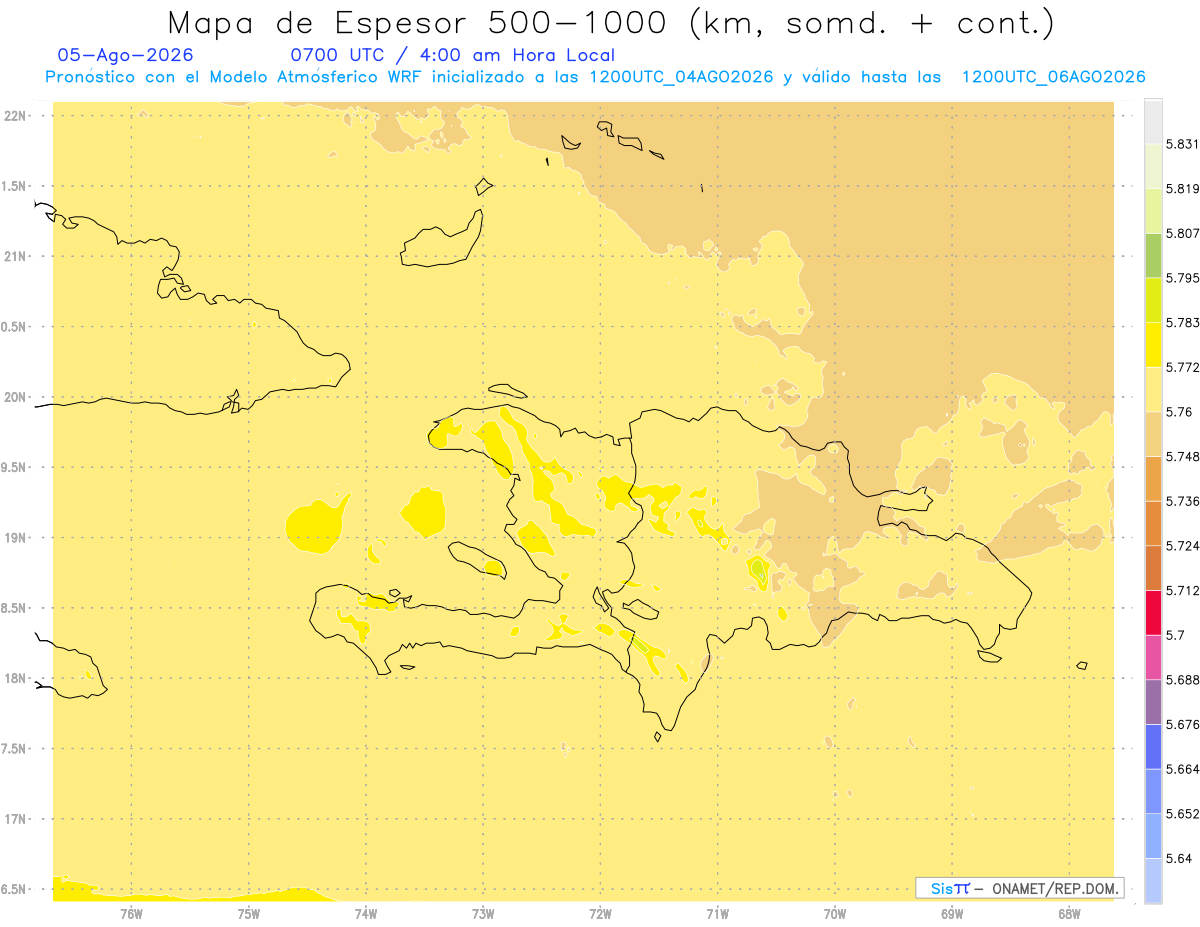Click the colorbar value 5.795
The image size is (1200, 927).
coord(1182,278)
